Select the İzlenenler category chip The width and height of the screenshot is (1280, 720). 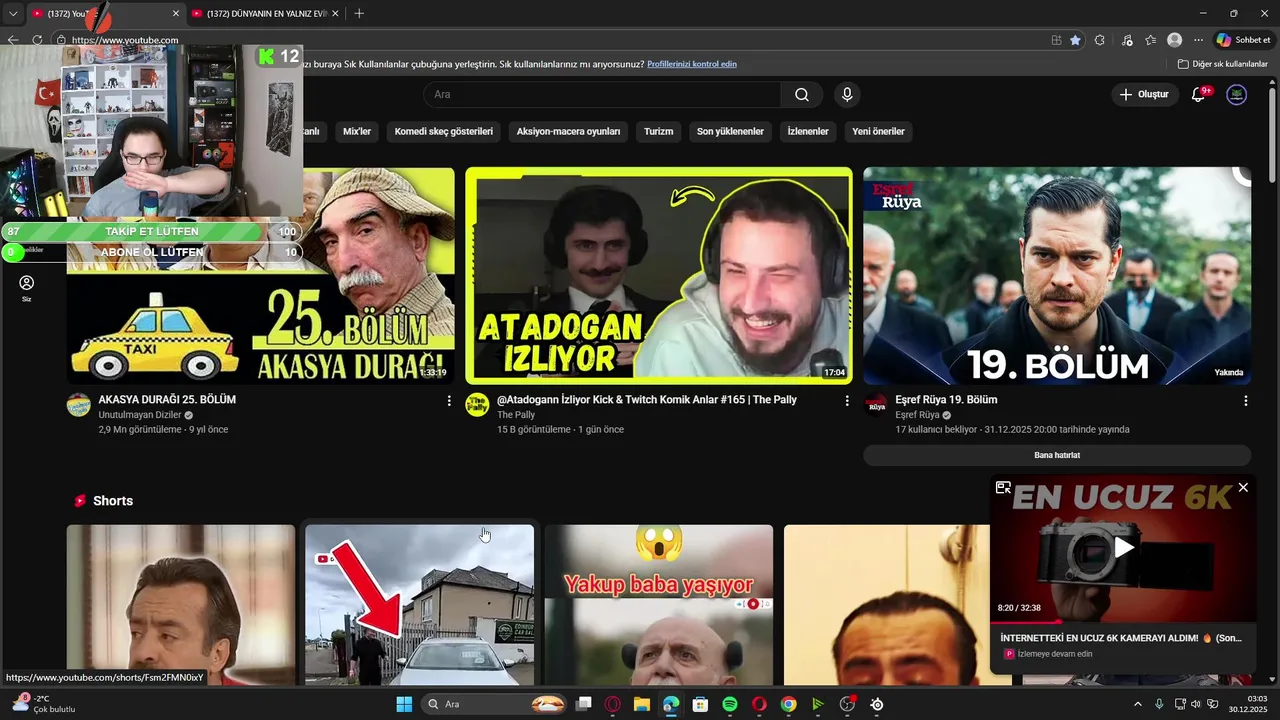tap(808, 131)
